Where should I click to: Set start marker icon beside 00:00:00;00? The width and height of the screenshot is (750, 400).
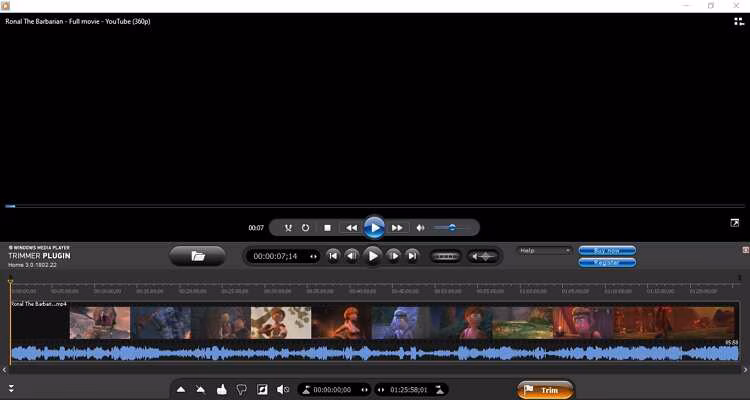tap(306, 389)
